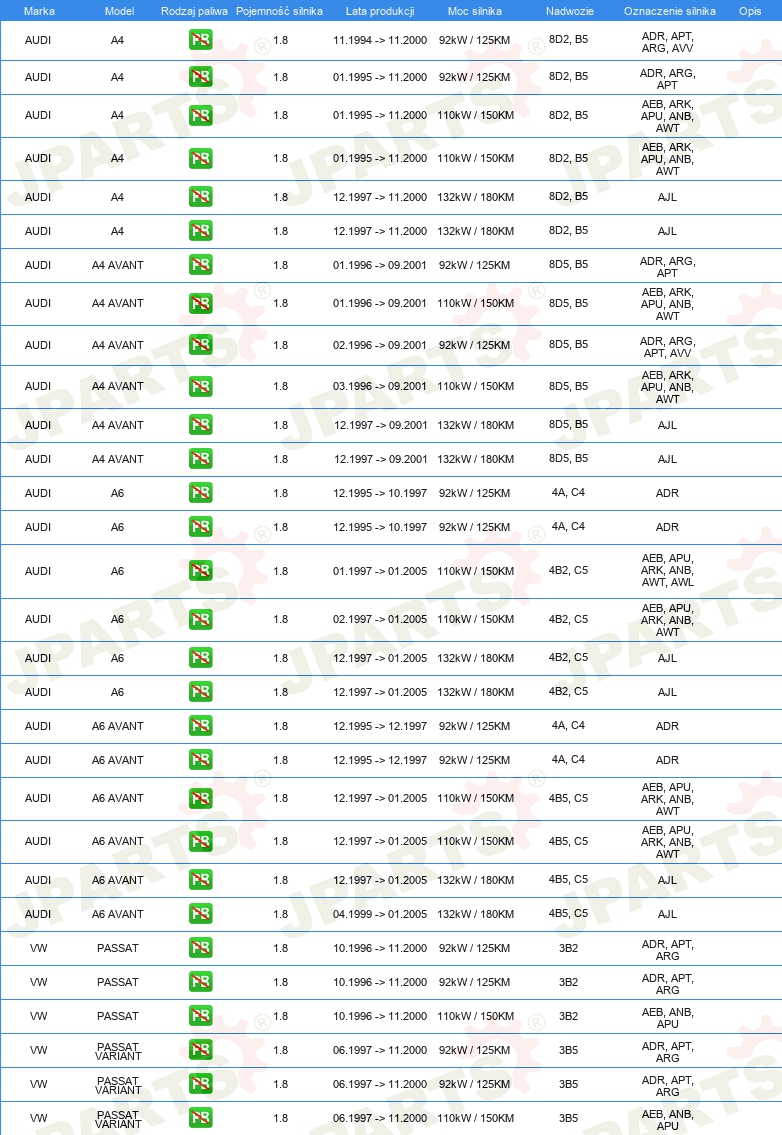Screen dimensions: 782x1135
Task: Click '4B5, C5' in the A6 AVANT 04.1999 row
Action: [568, 914]
